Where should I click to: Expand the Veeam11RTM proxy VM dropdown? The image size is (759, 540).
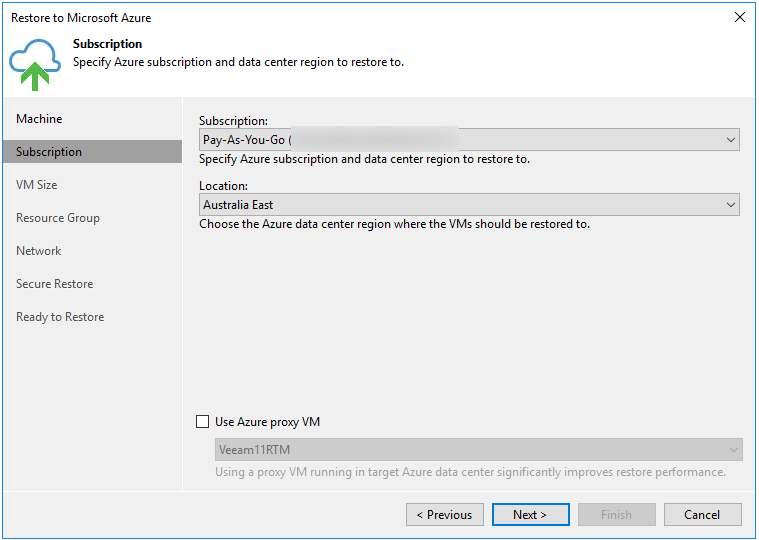[x=479, y=450]
